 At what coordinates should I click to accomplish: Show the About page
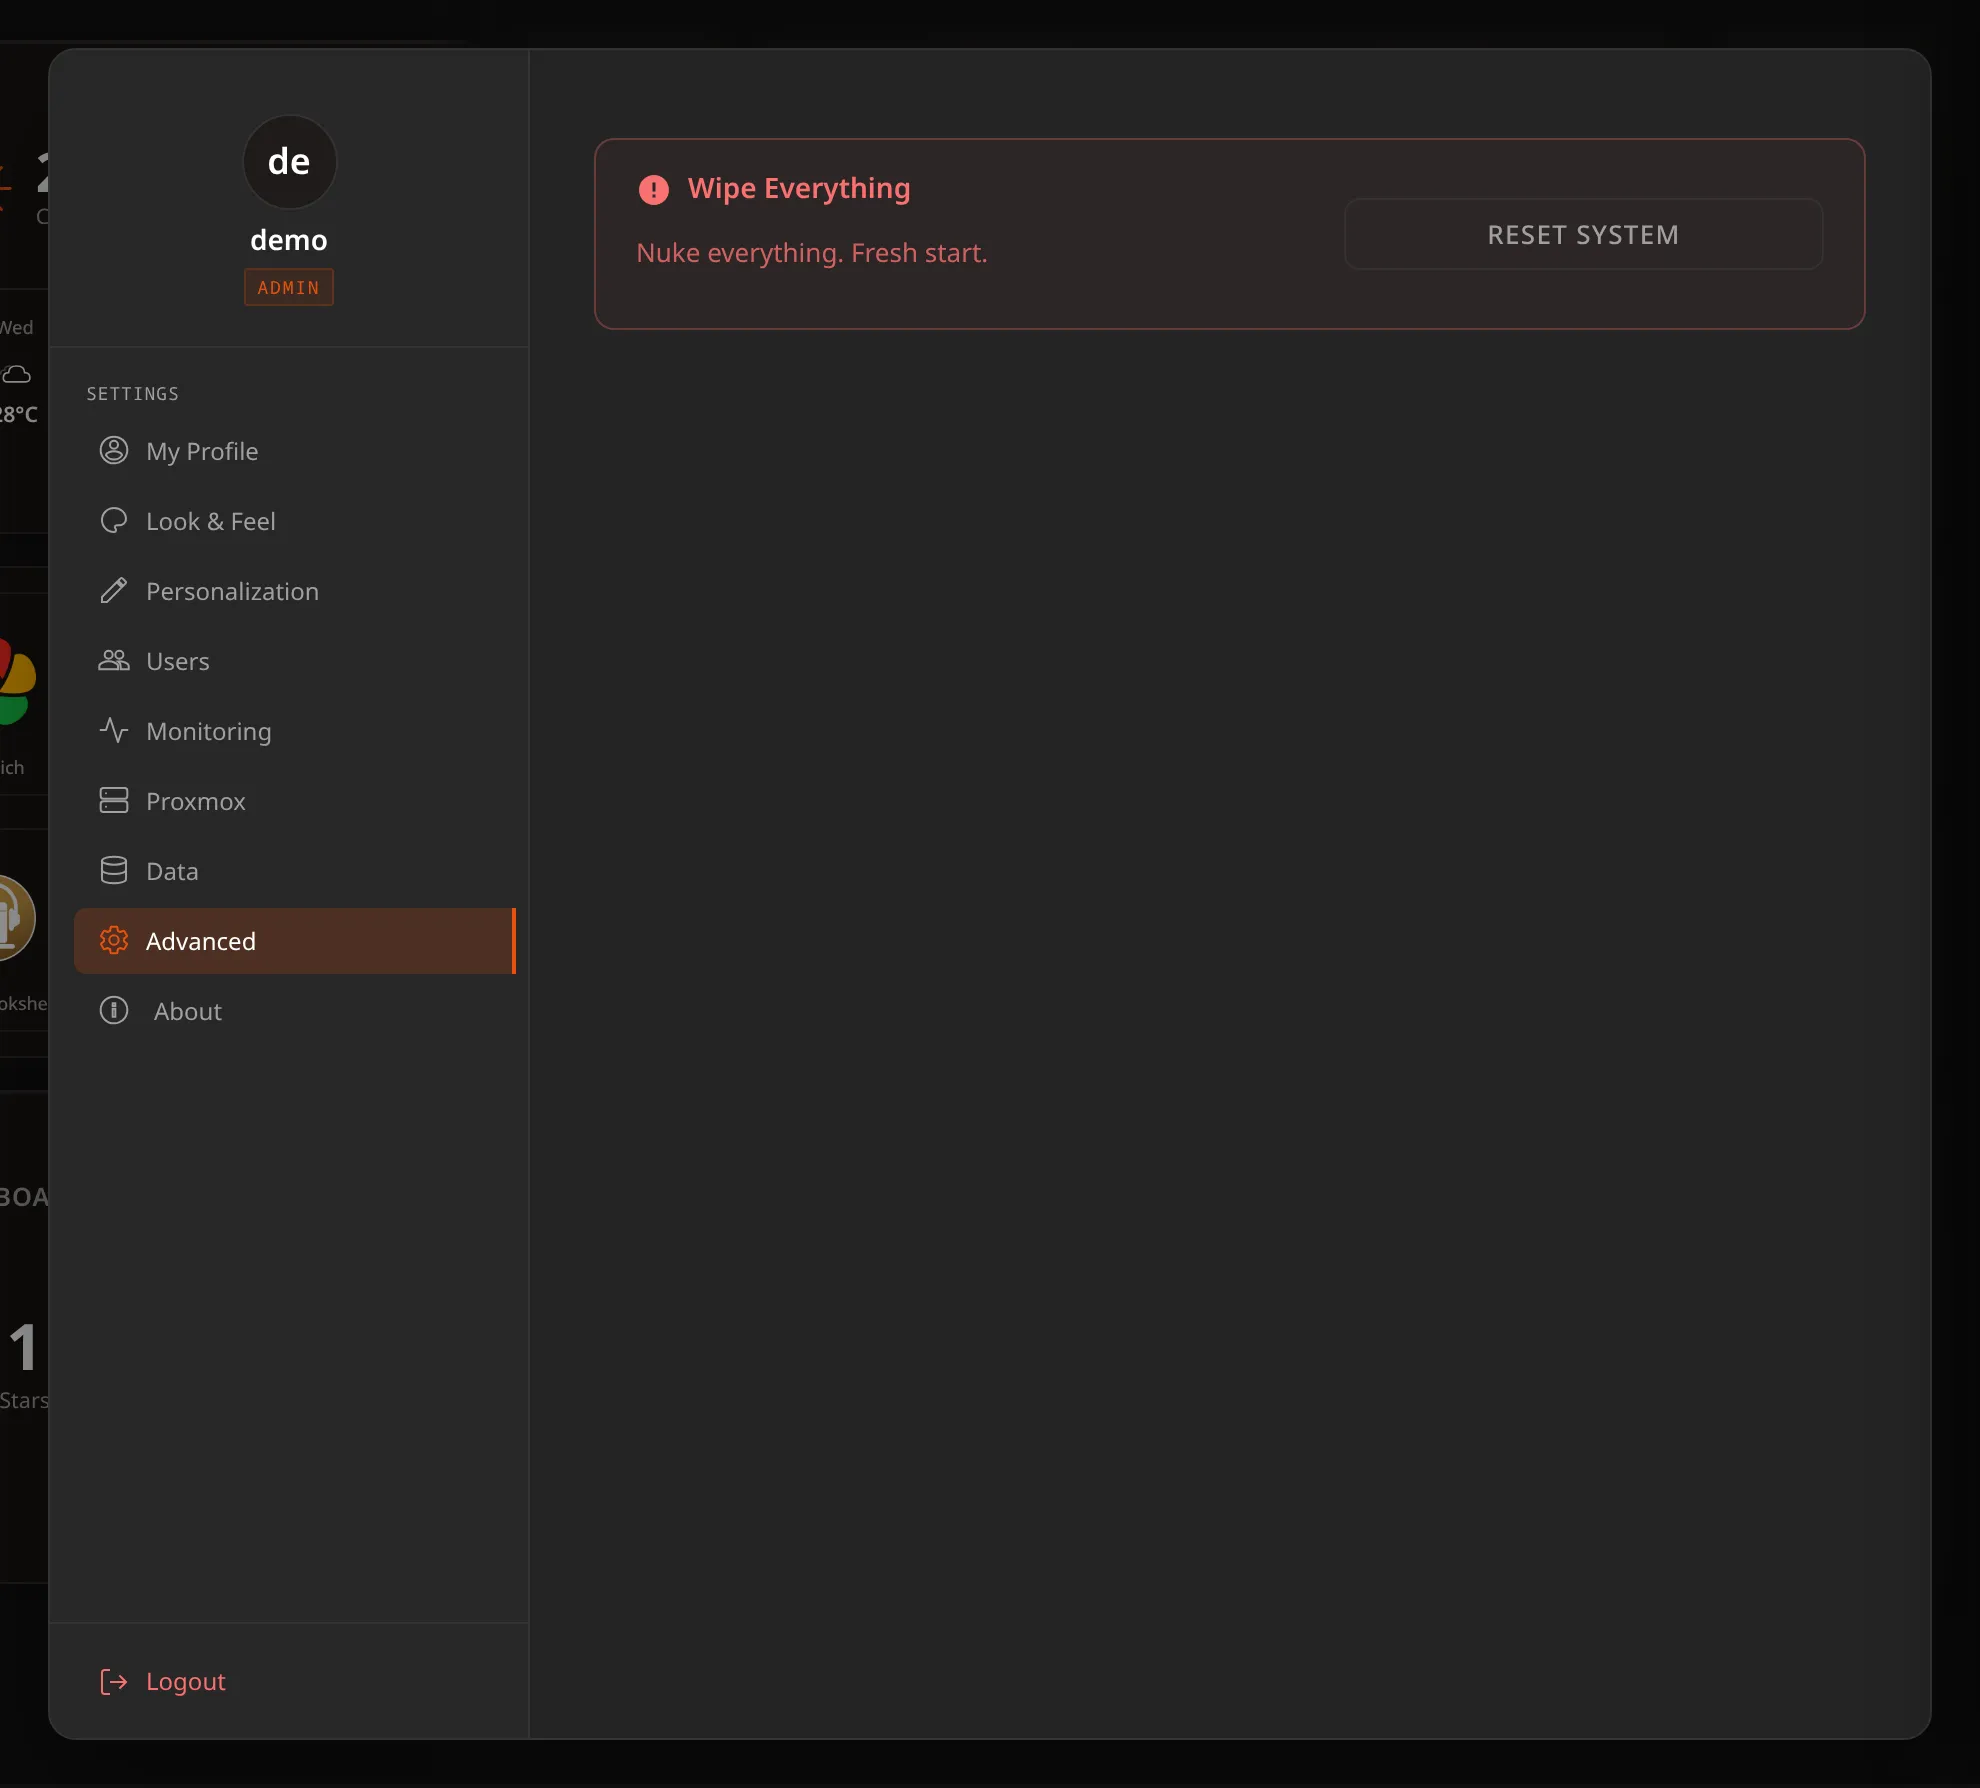pos(295,1011)
